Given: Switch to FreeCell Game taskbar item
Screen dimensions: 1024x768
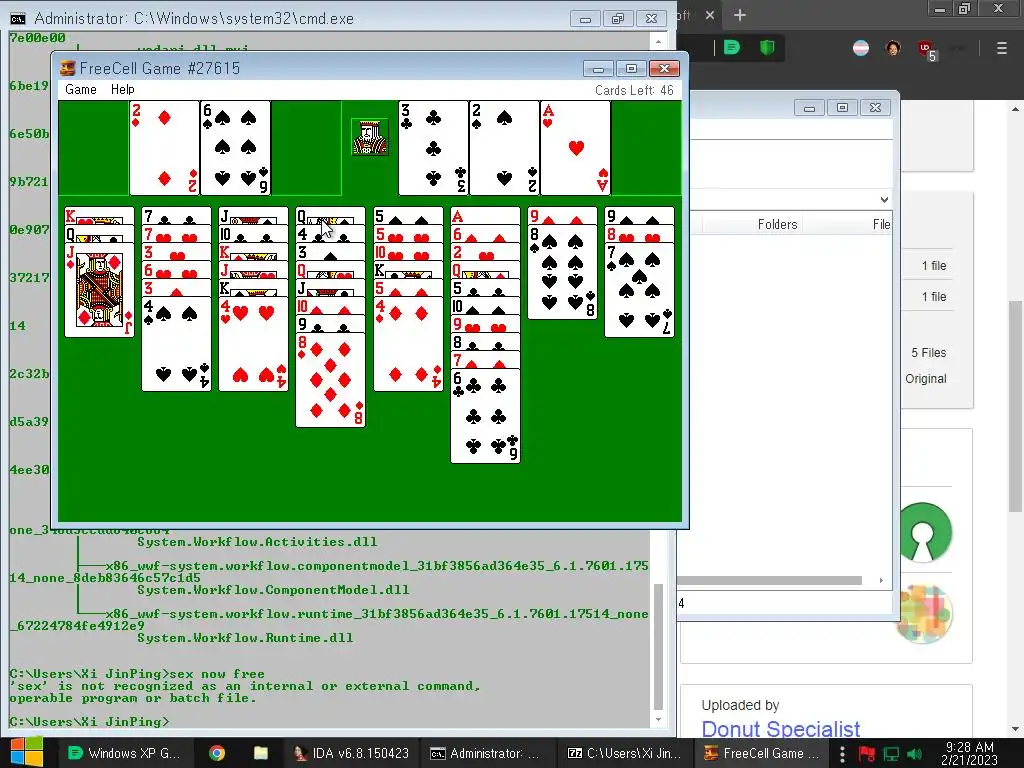Looking at the screenshot, I should (x=761, y=753).
